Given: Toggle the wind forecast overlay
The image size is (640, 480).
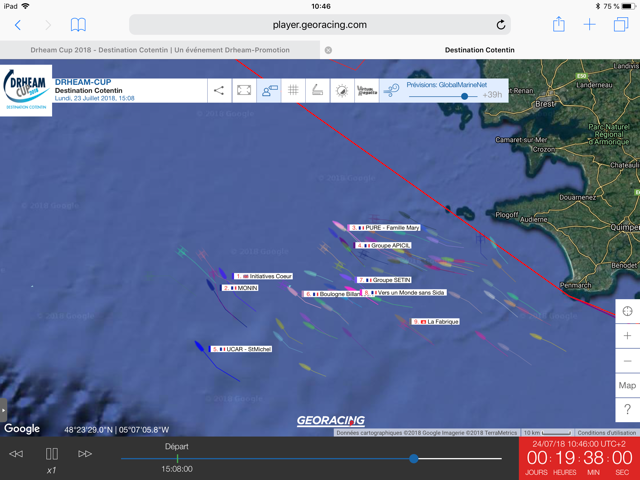Looking at the screenshot, I should click(391, 90).
